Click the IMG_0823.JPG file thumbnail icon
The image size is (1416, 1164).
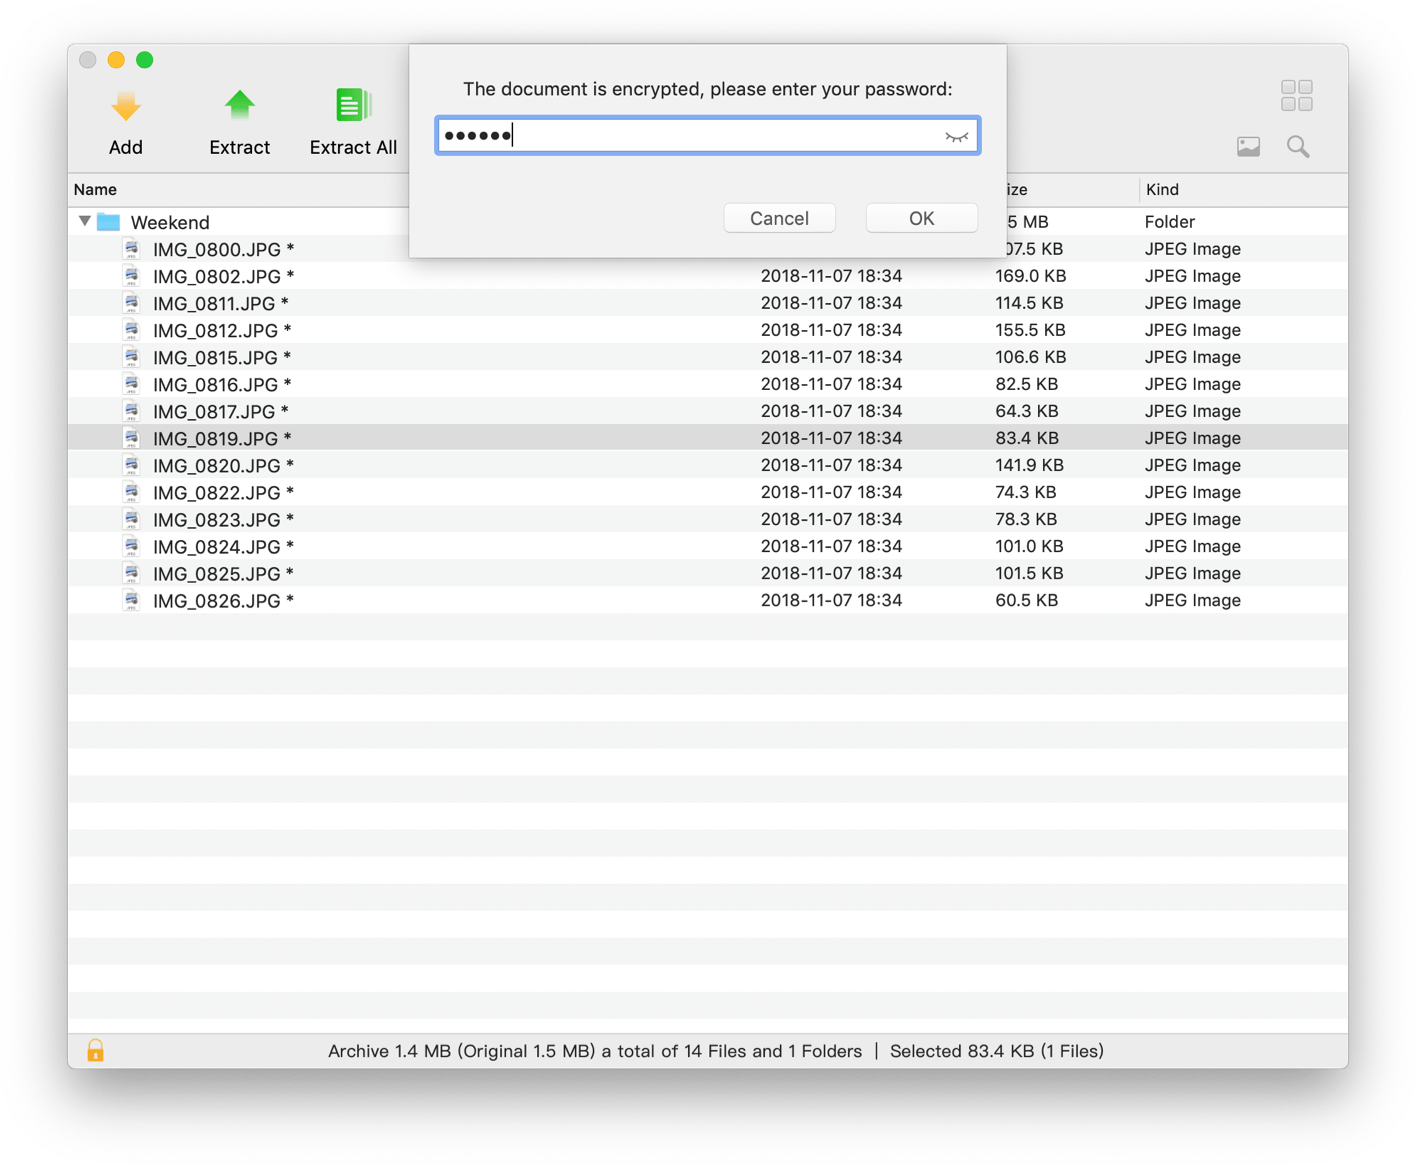[x=131, y=519]
